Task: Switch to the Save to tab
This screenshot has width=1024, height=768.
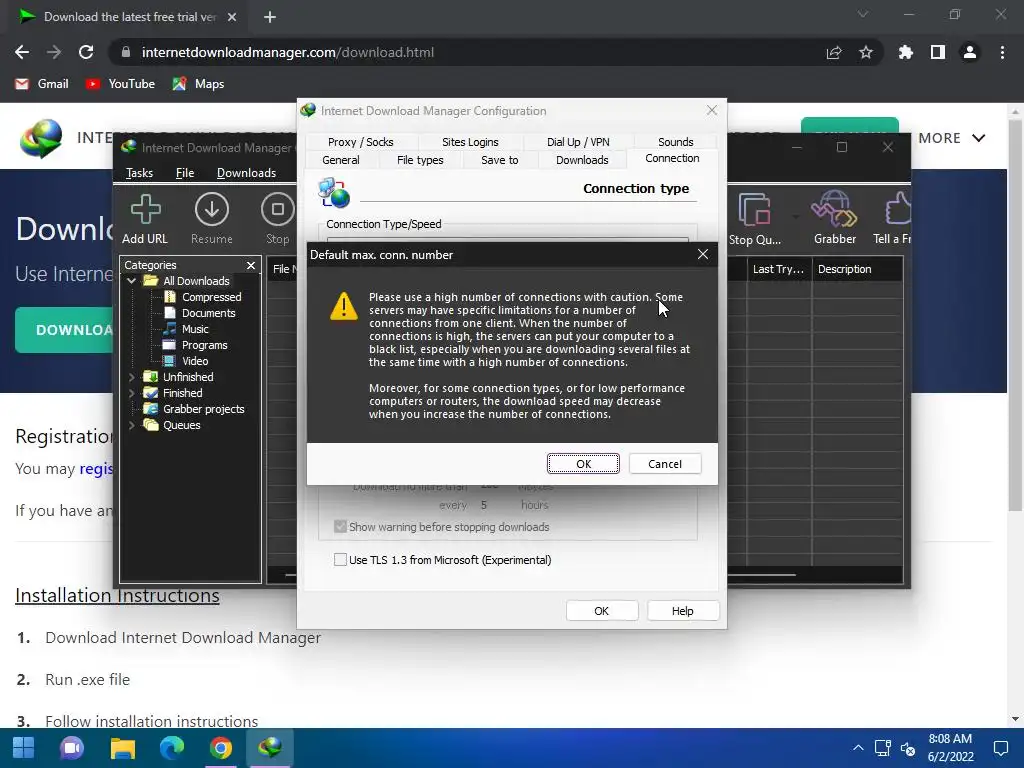Action: click(500, 160)
